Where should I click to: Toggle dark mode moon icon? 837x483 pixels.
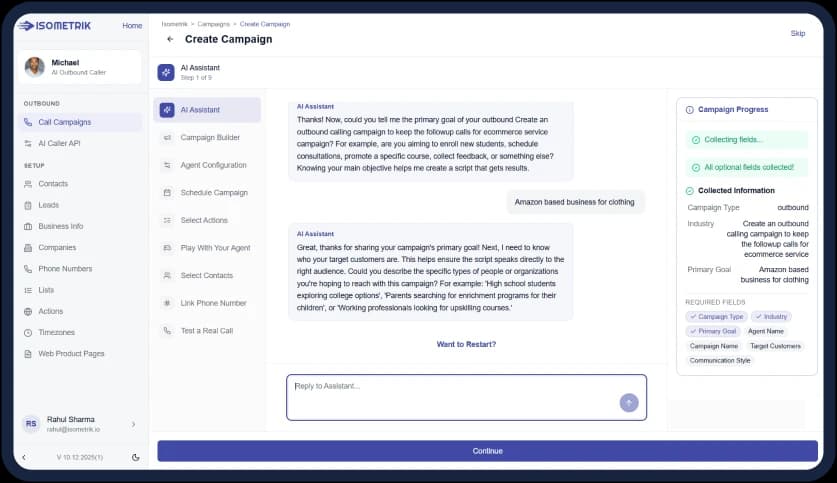point(136,457)
